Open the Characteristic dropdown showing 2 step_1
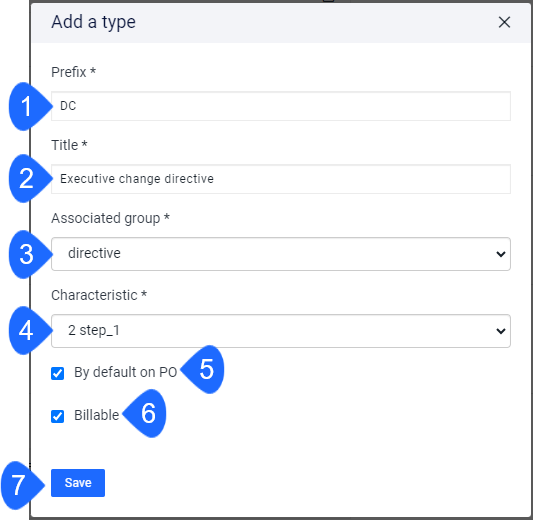 click(x=281, y=331)
